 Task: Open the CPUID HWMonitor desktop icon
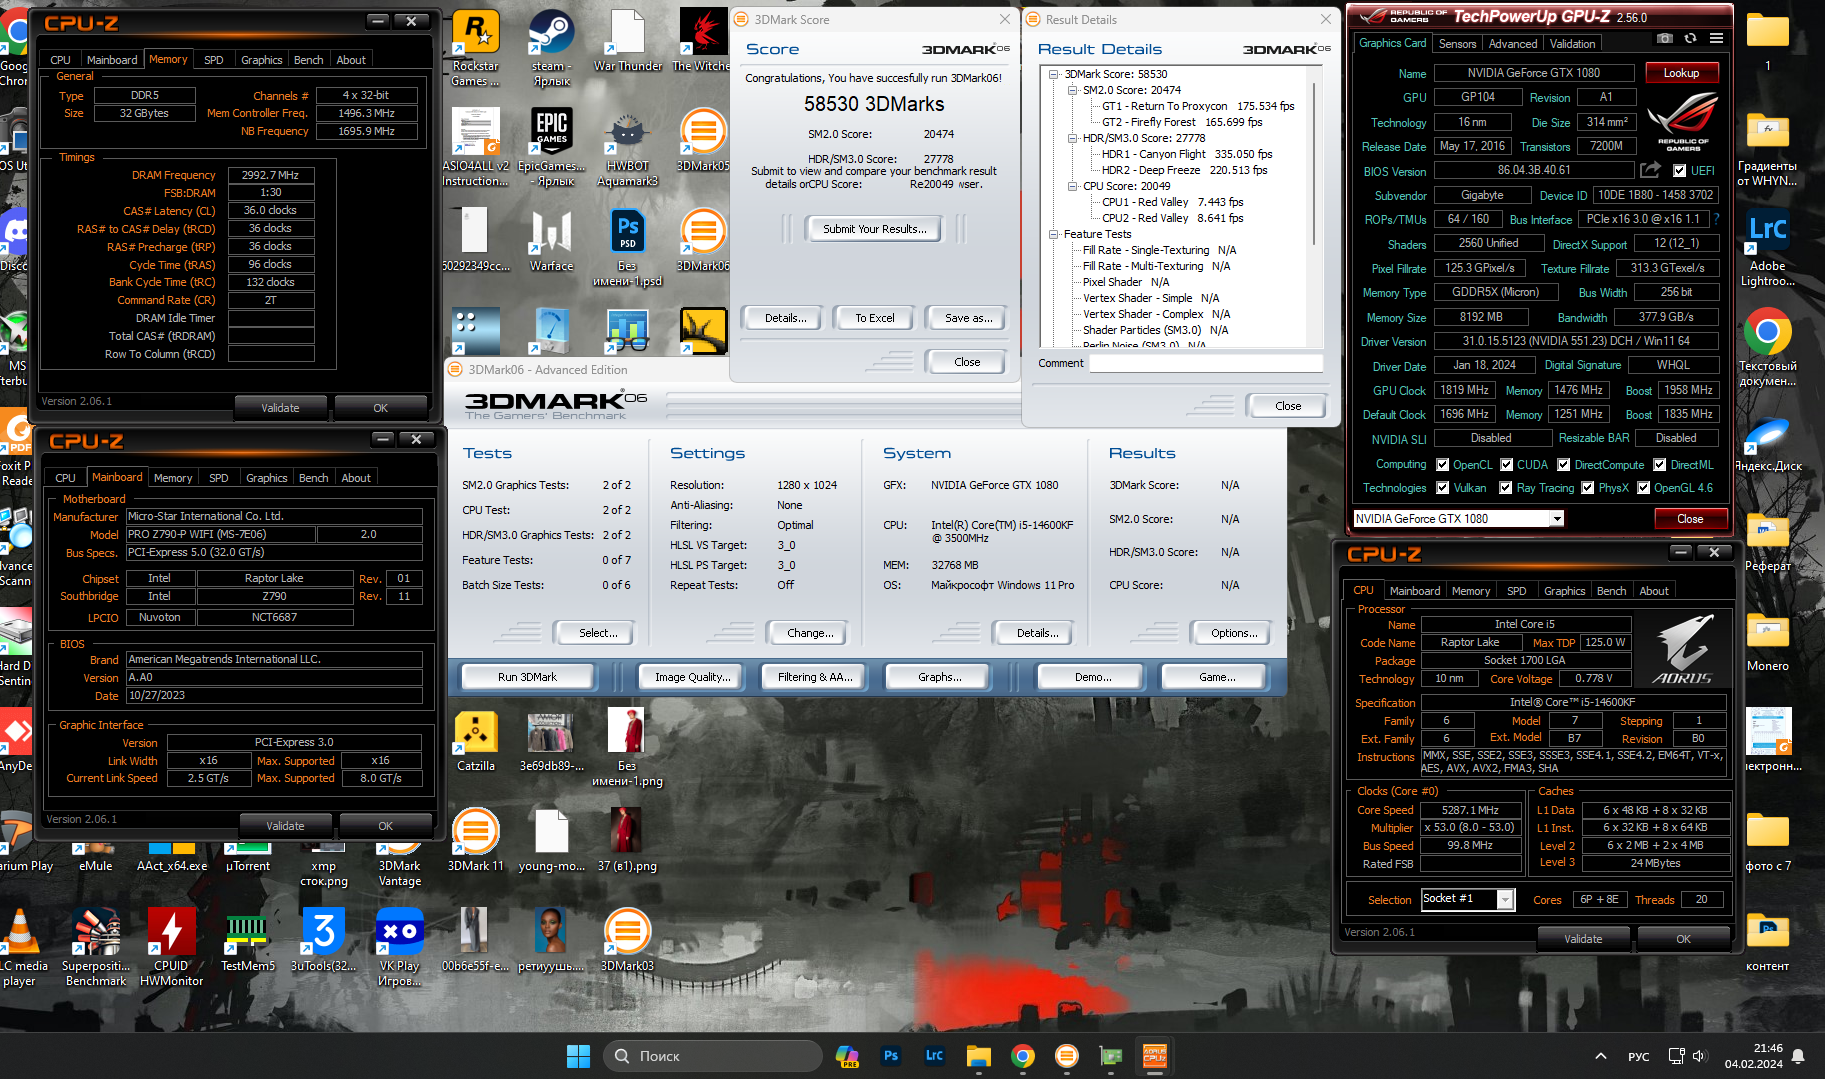click(172, 946)
